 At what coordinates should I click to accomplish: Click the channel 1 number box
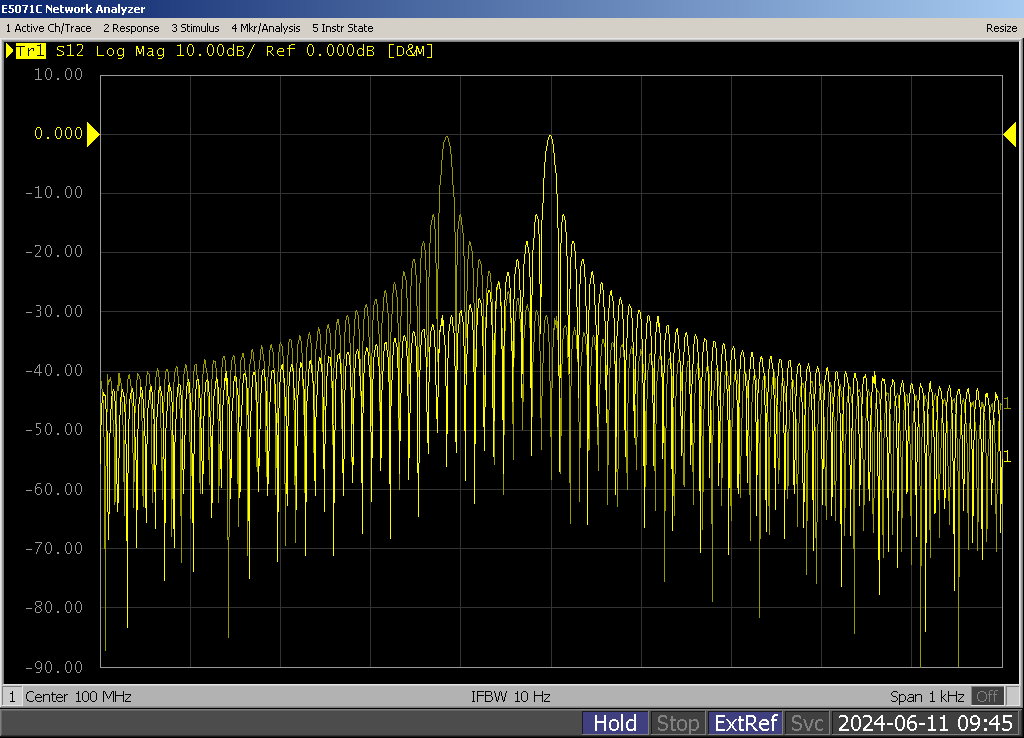click(12, 696)
